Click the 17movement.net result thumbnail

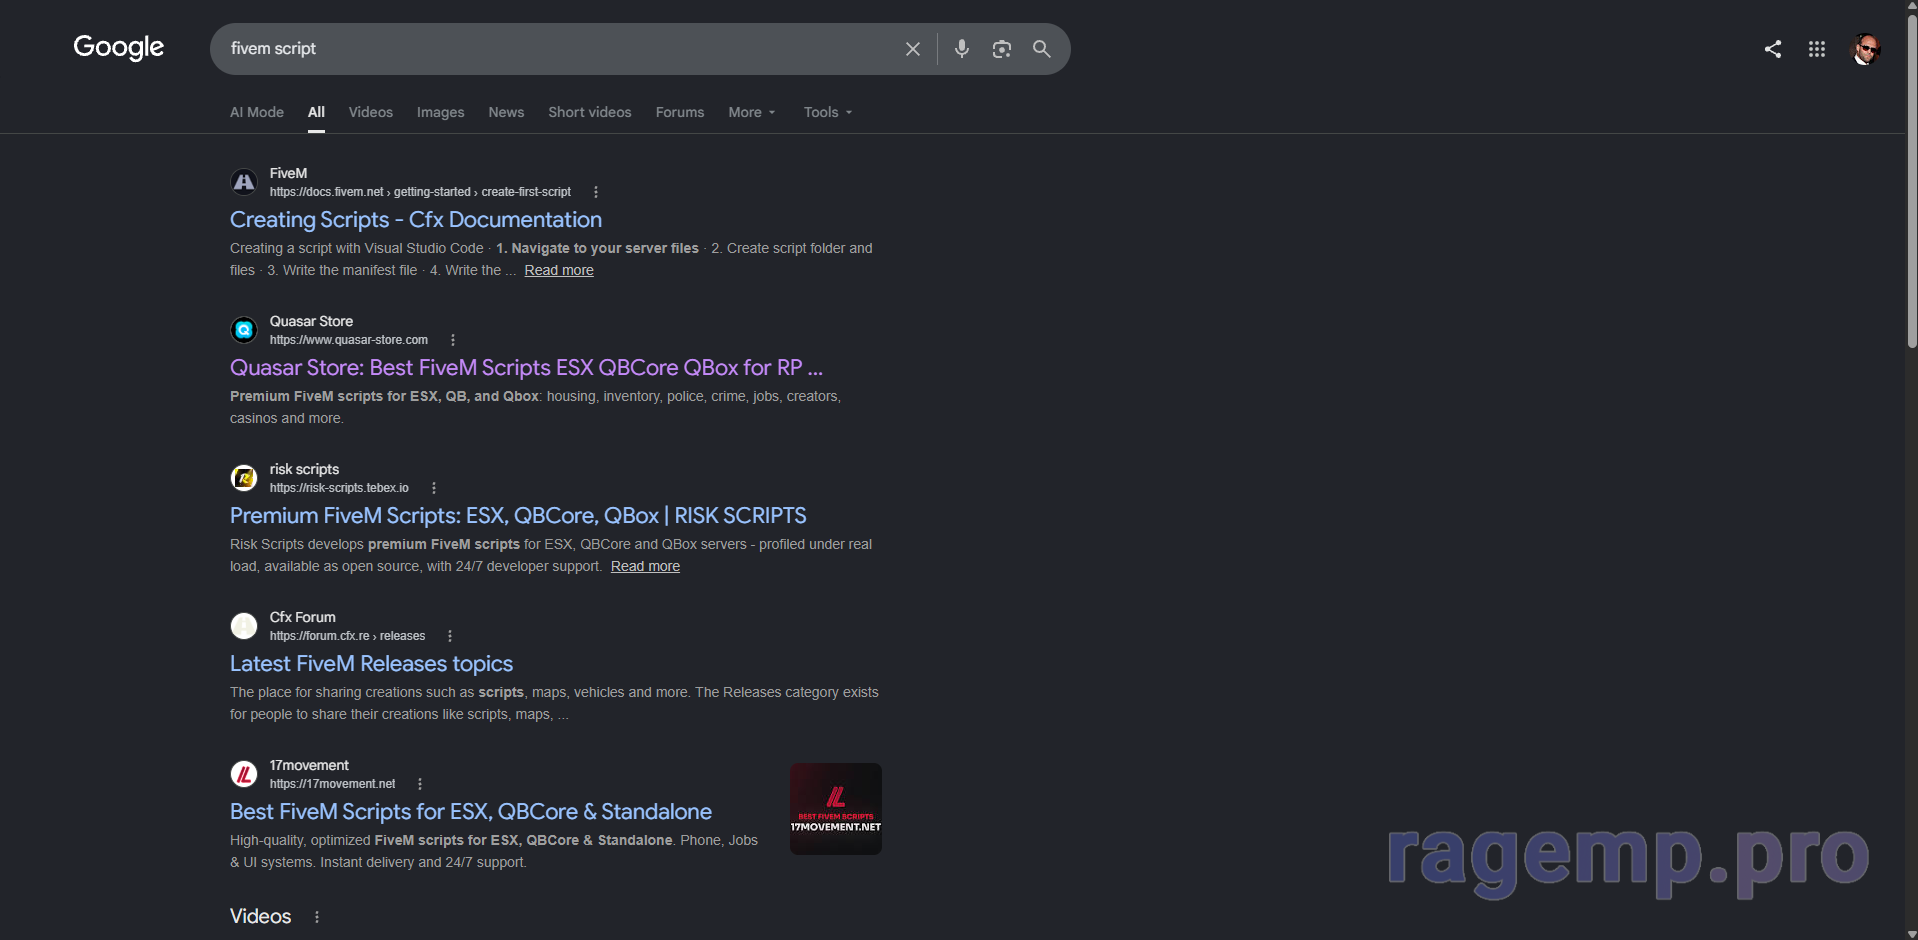[x=836, y=809]
